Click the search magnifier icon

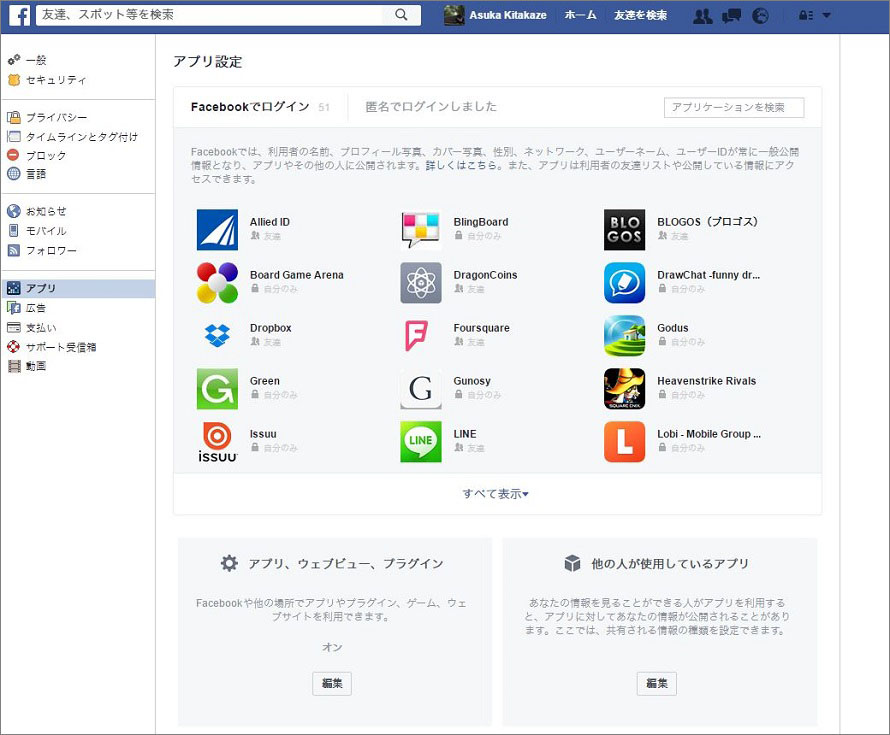coord(401,15)
